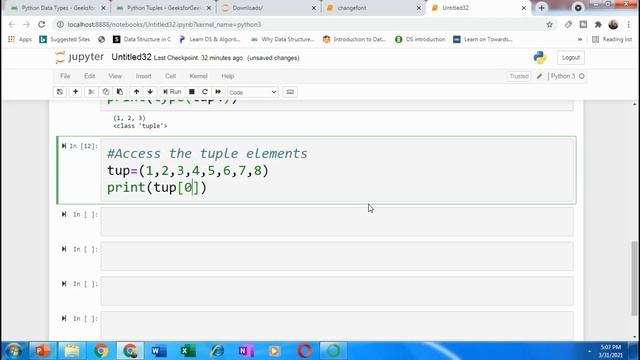This screenshot has height=360, width=640.
Task: Paste cells below icon
Action: [120, 92]
